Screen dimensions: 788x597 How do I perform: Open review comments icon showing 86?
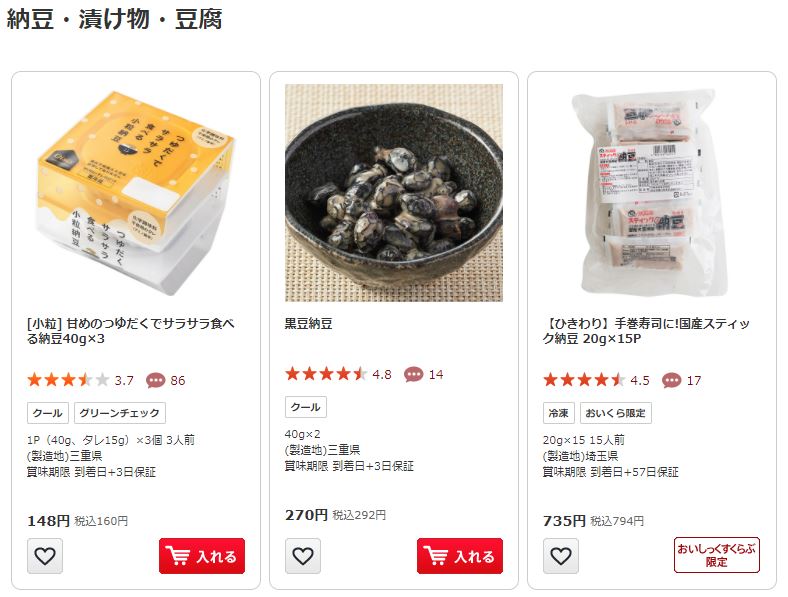pyautogui.click(x=155, y=380)
